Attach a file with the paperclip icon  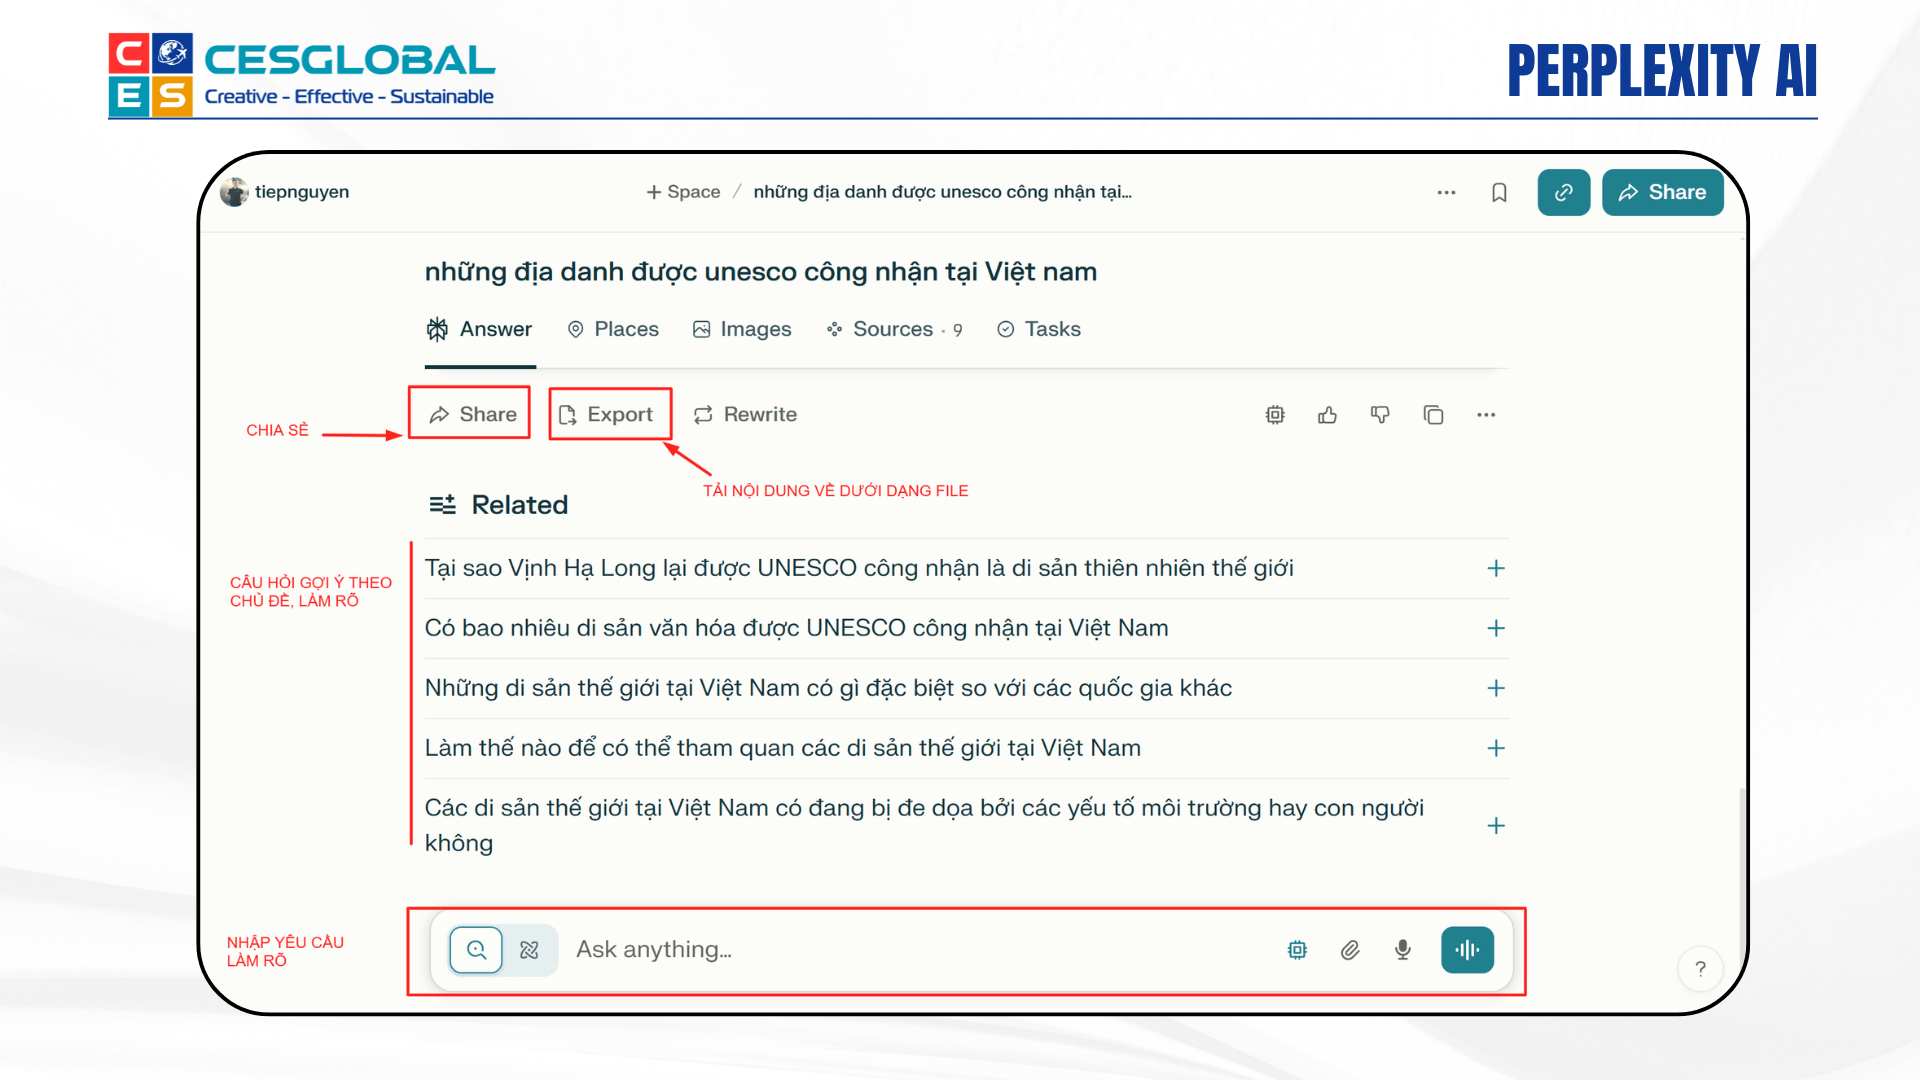pyautogui.click(x=1350, y=950)
